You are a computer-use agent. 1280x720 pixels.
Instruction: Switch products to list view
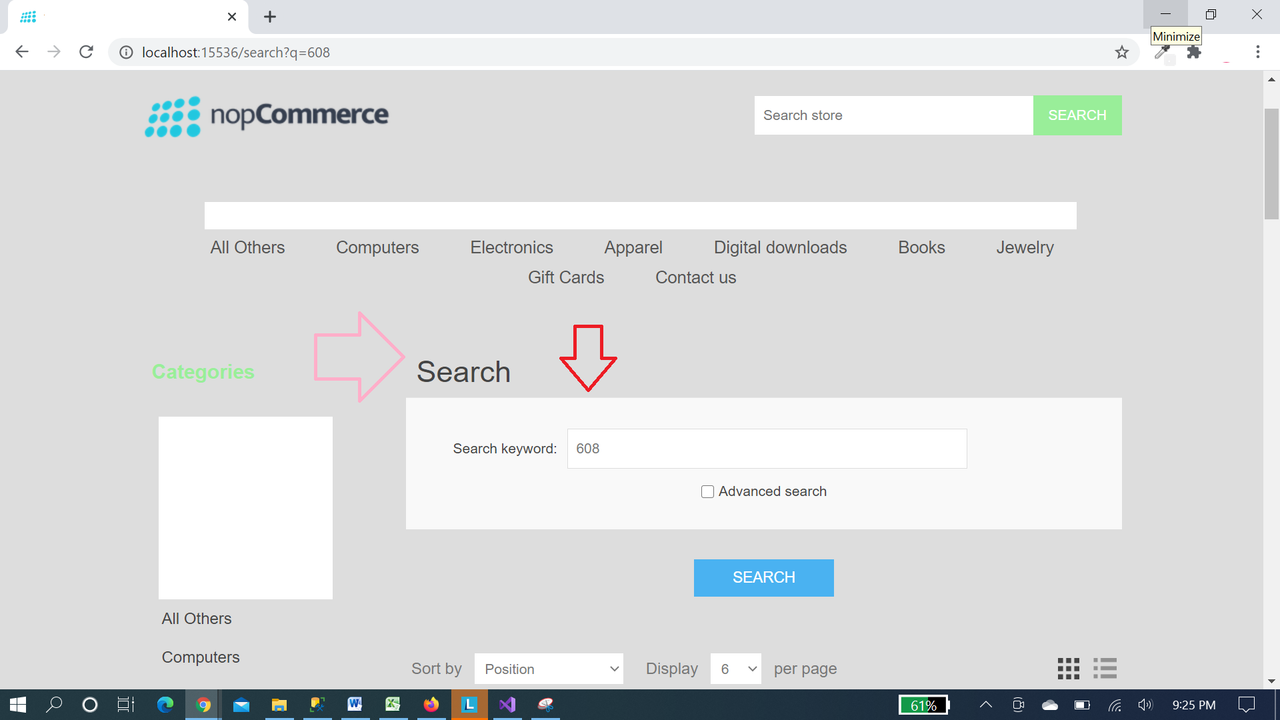1104,668
